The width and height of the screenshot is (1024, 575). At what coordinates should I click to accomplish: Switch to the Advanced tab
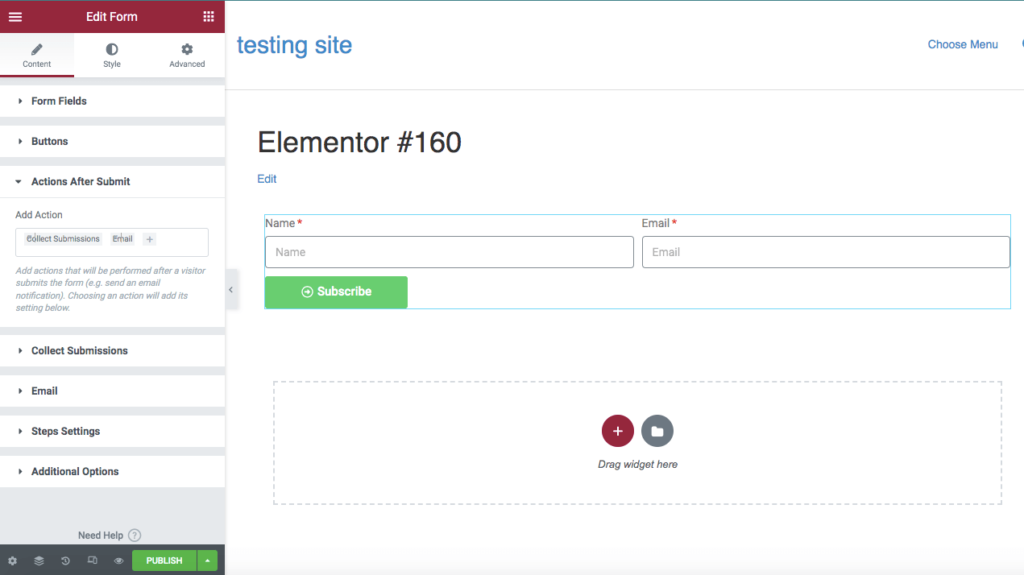tap(187, 55)
